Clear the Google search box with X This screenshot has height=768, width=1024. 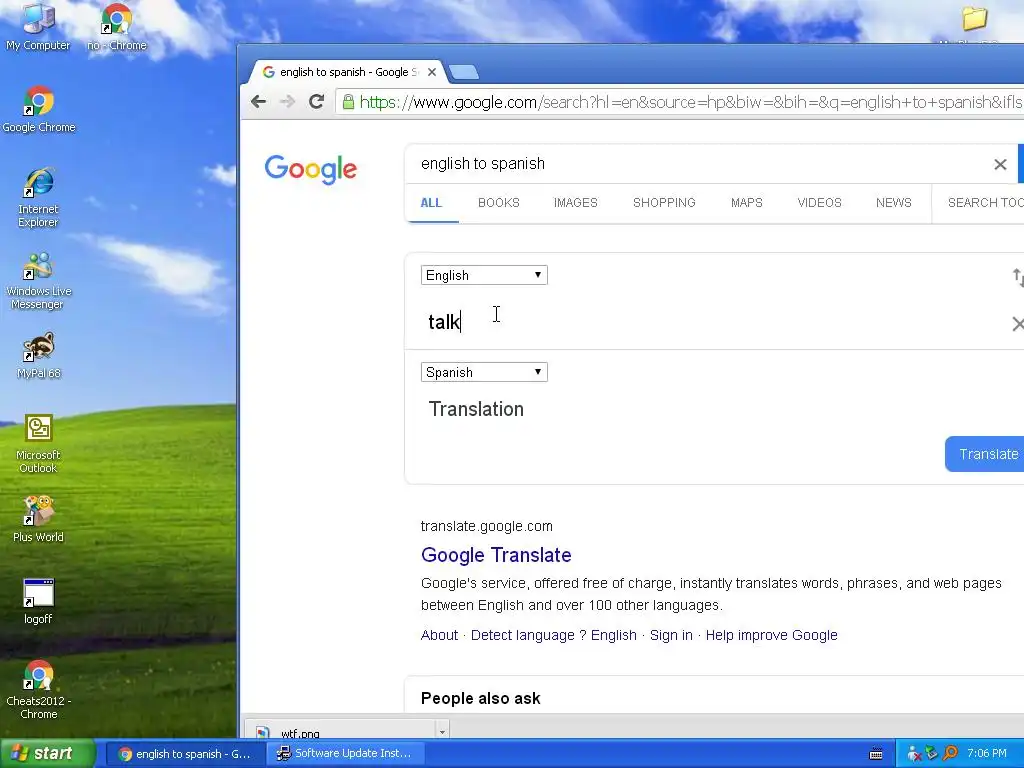click(1000, 165)
